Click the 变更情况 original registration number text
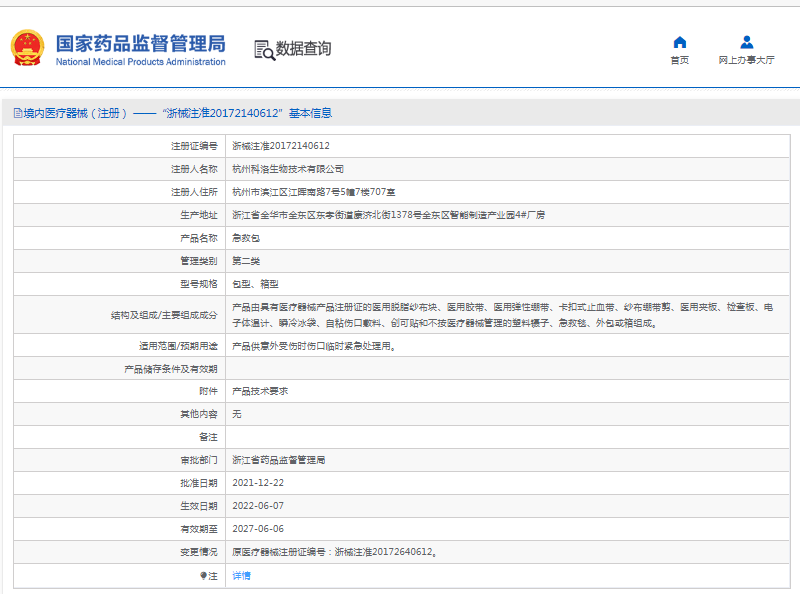Viewport: 800px width, 594px height. pos(334,551)
